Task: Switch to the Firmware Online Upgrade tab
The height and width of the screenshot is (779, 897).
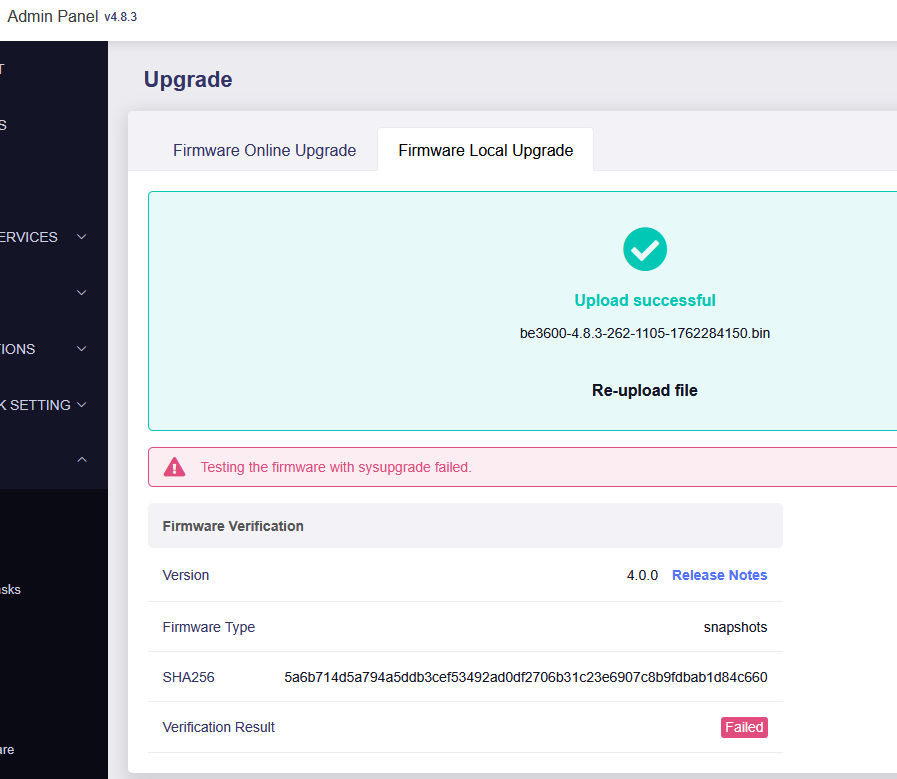Action: pos(264,150)
